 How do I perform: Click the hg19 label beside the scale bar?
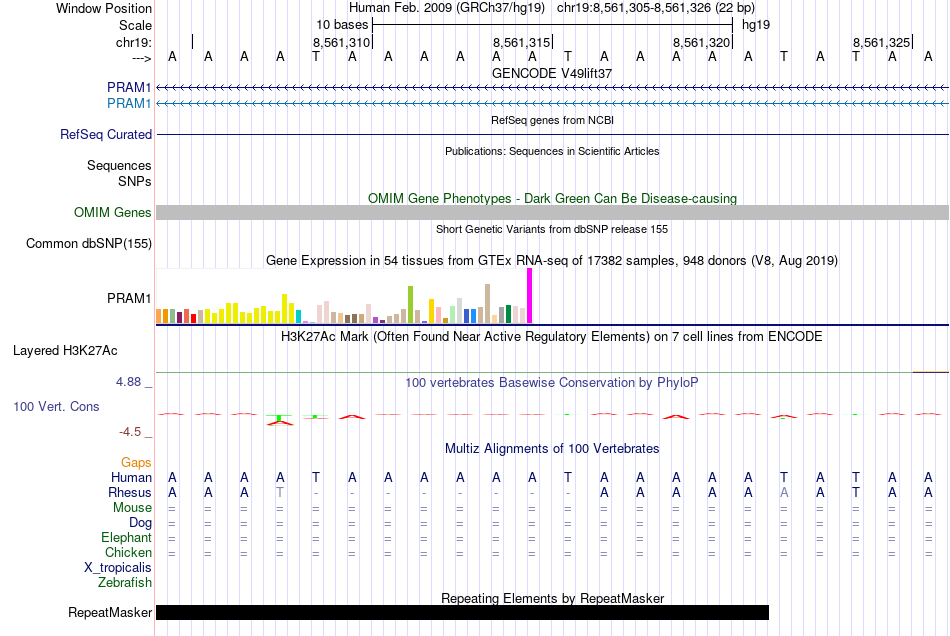coord(756,25)
